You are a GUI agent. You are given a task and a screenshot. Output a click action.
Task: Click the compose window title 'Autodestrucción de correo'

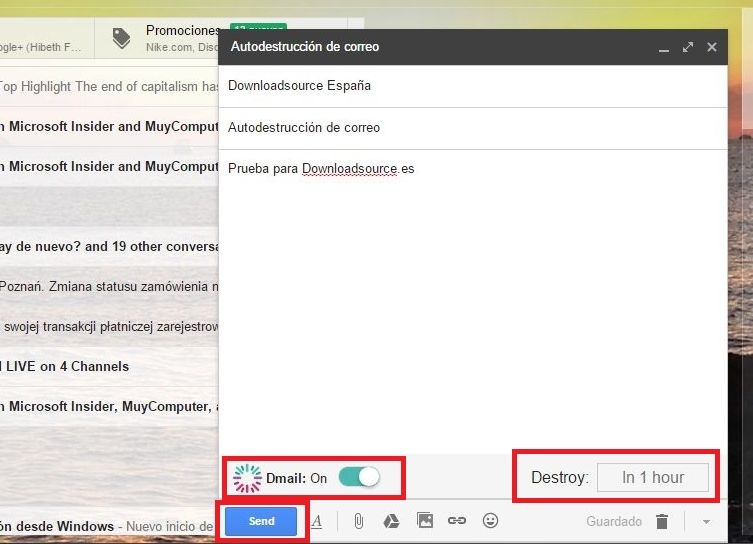305,47
